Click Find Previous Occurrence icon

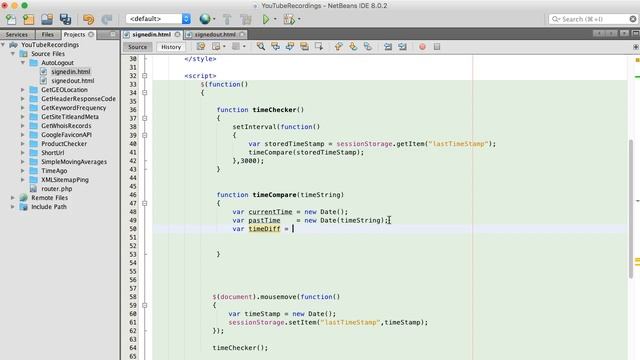pos(276,47)
